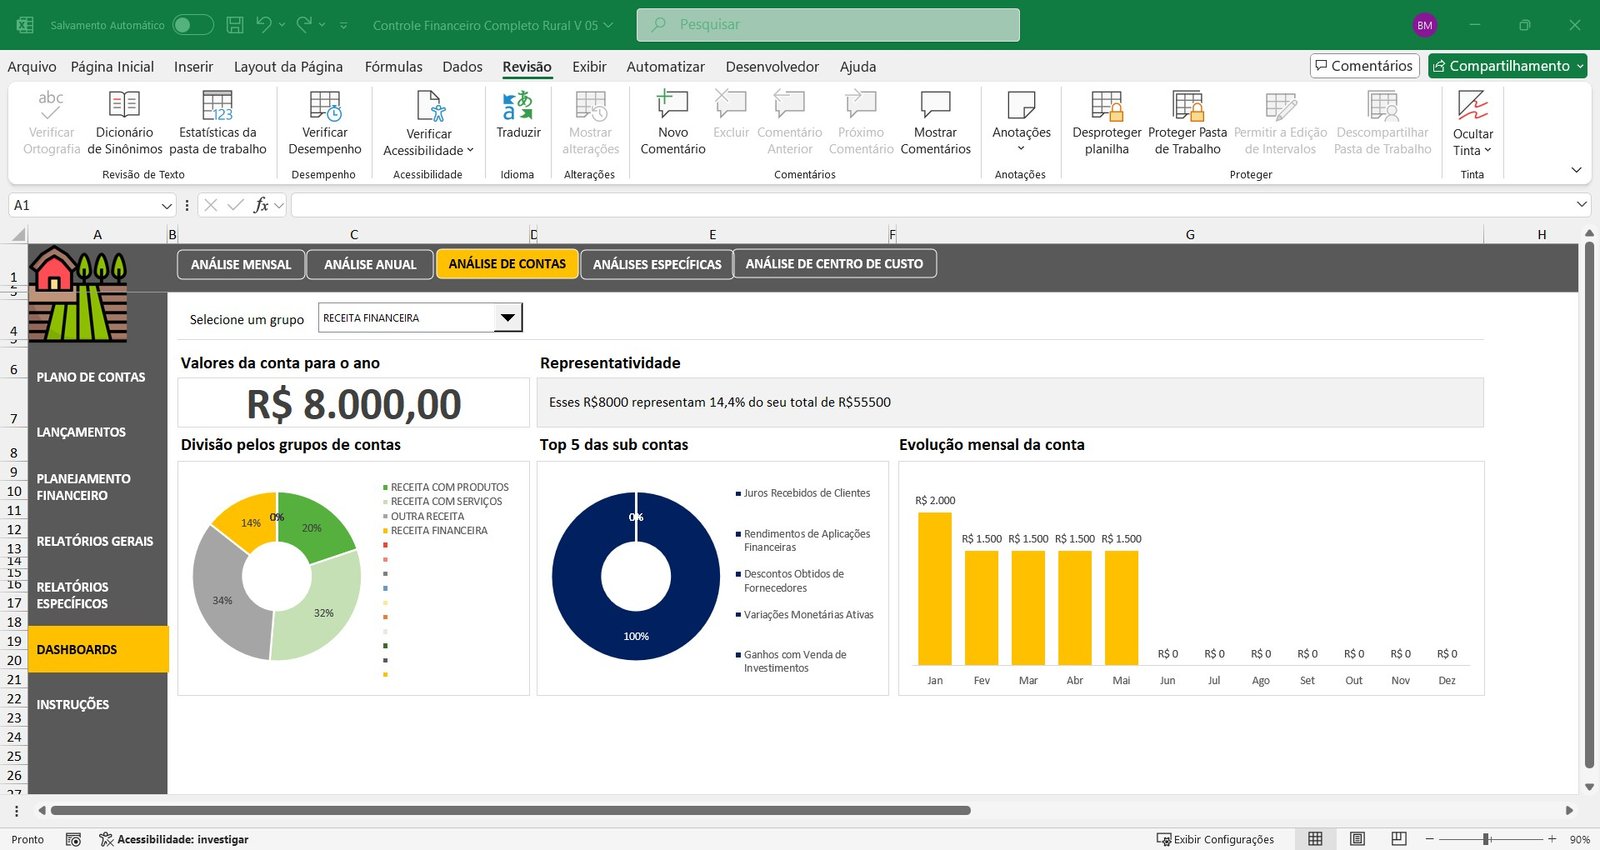Click the Compartilhamento button

tap(1507, 66)
